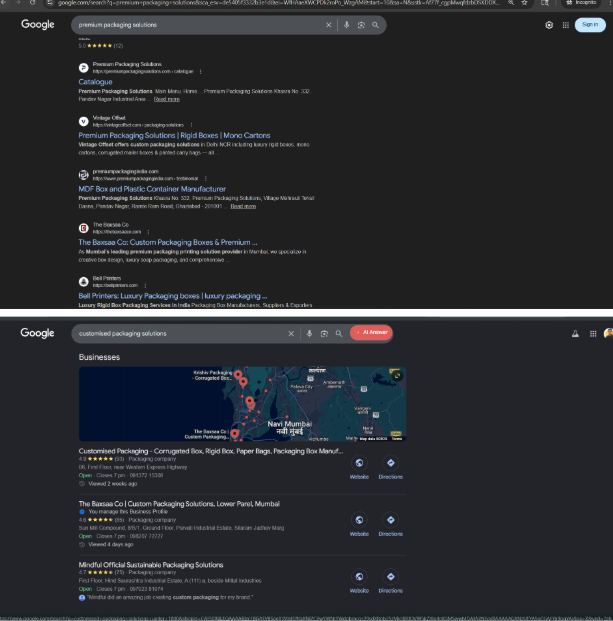Open more options for Catalogue result
Image resolution: width=613 pixels, height=621 pixels.
[200, 72]
